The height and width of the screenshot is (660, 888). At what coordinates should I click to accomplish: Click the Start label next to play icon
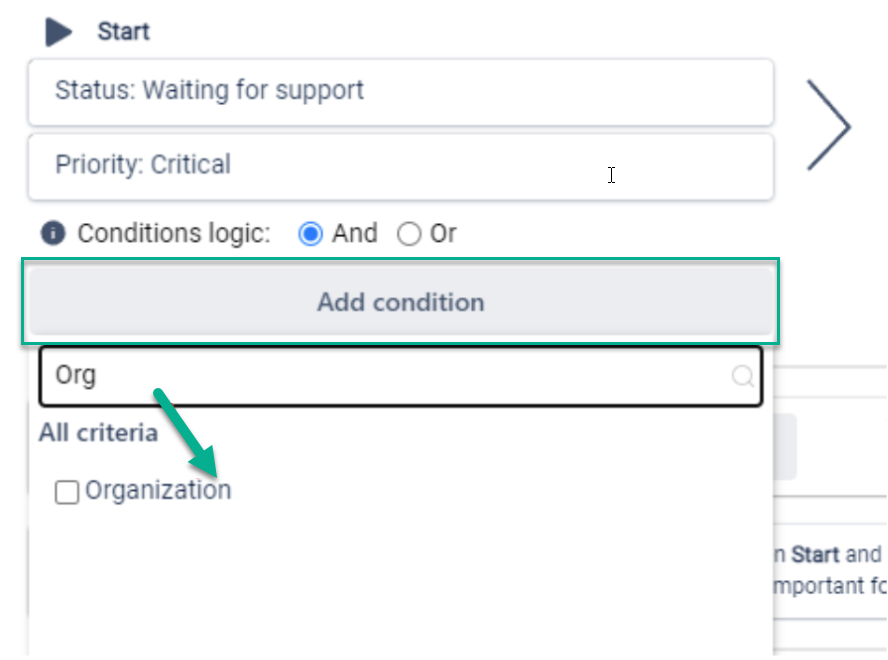pyautogui.click(x=123, y=32)
